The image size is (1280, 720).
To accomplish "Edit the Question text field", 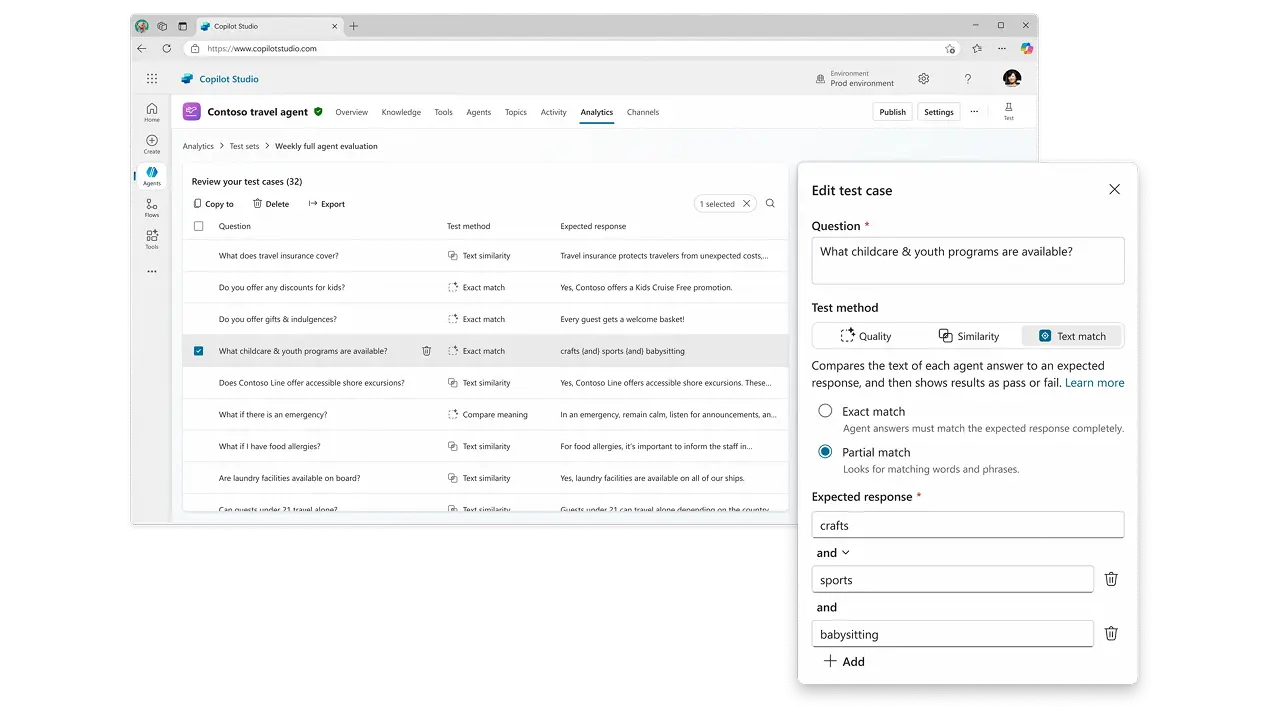I will click(968, 260).
